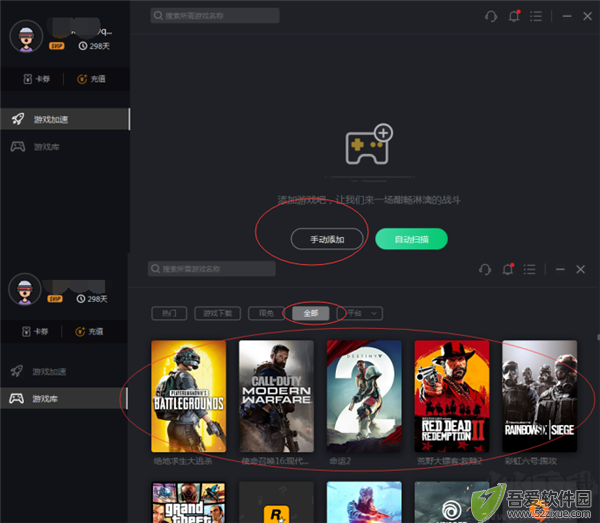
Task: Click the 荒野大镖客:救赎2 game title
Action: [x=449, y=461]
